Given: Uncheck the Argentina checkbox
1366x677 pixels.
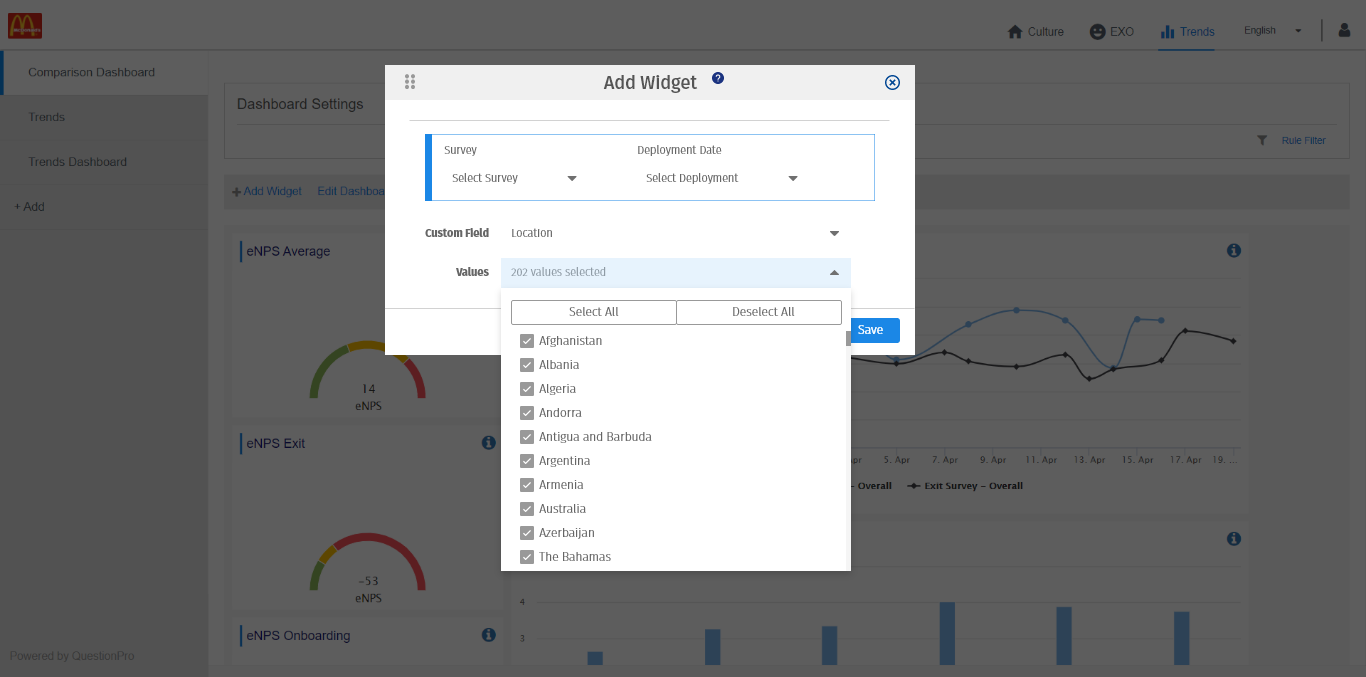Looking at the screenshot, I should [x=527, y=461].
